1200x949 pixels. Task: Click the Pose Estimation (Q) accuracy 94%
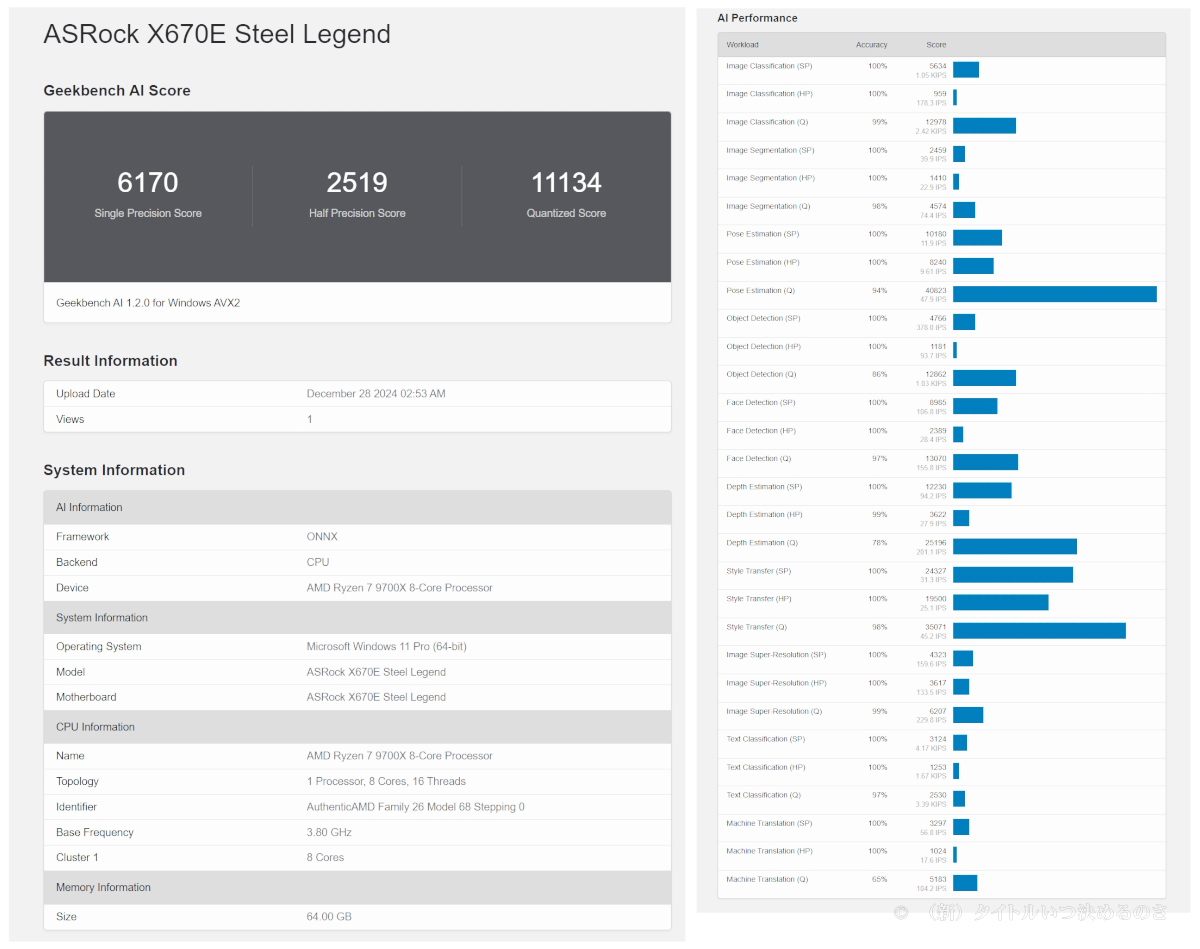[879, 290]
